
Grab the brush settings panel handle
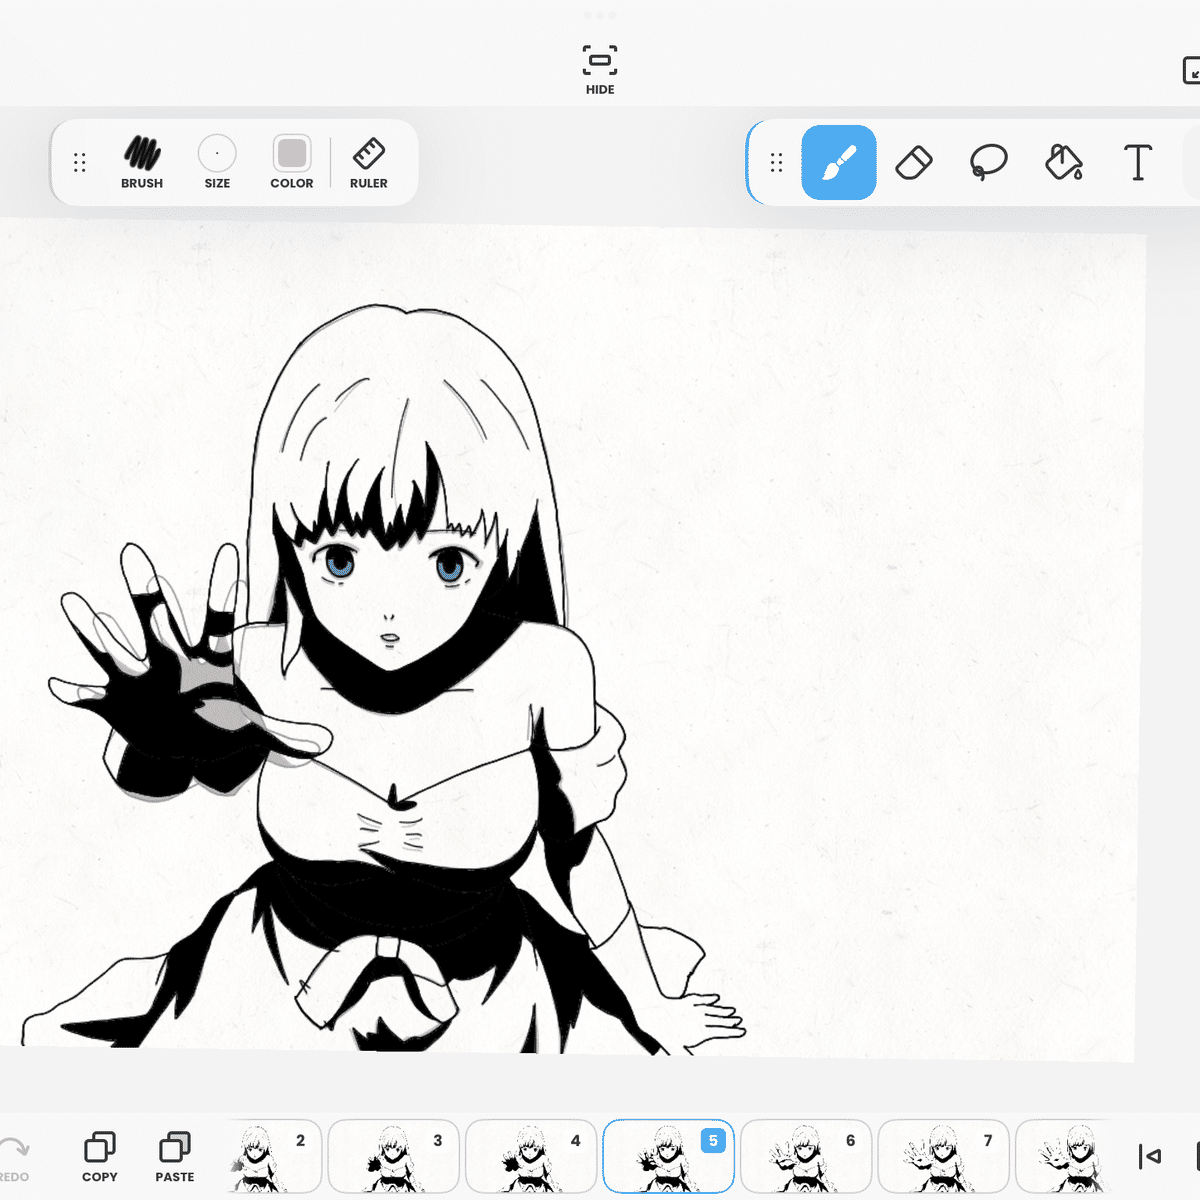click(x=80, y=162)
